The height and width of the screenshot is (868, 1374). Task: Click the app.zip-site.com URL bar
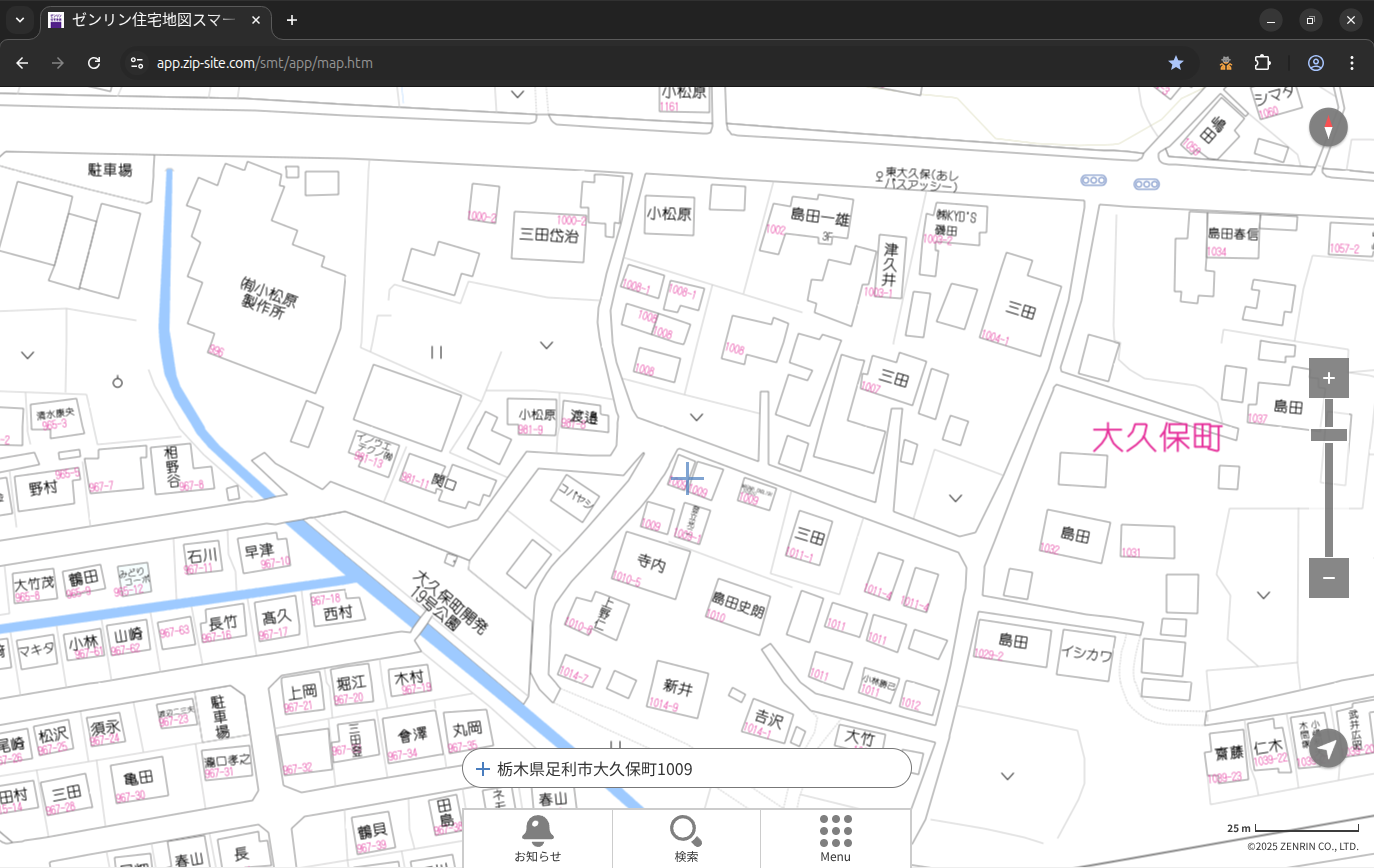[600, 63]
